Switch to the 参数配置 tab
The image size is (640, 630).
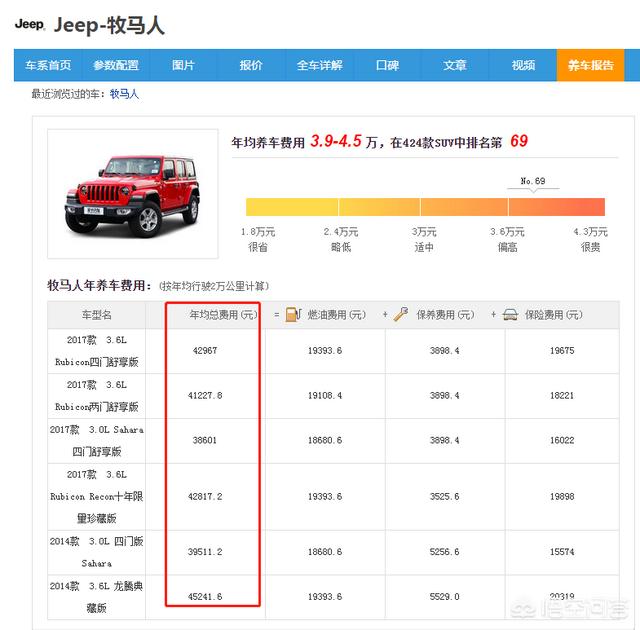[116, 65]
